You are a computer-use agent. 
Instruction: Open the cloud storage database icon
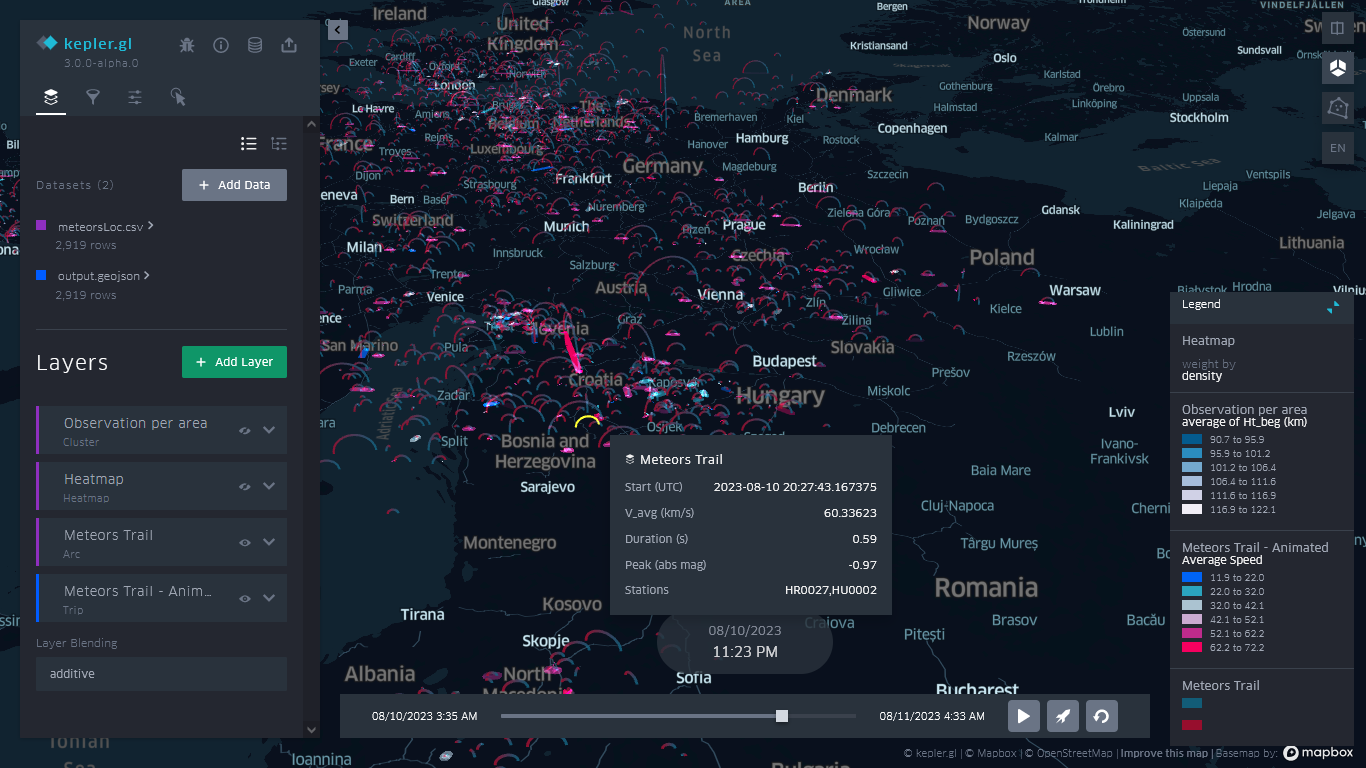pos(255,45)
